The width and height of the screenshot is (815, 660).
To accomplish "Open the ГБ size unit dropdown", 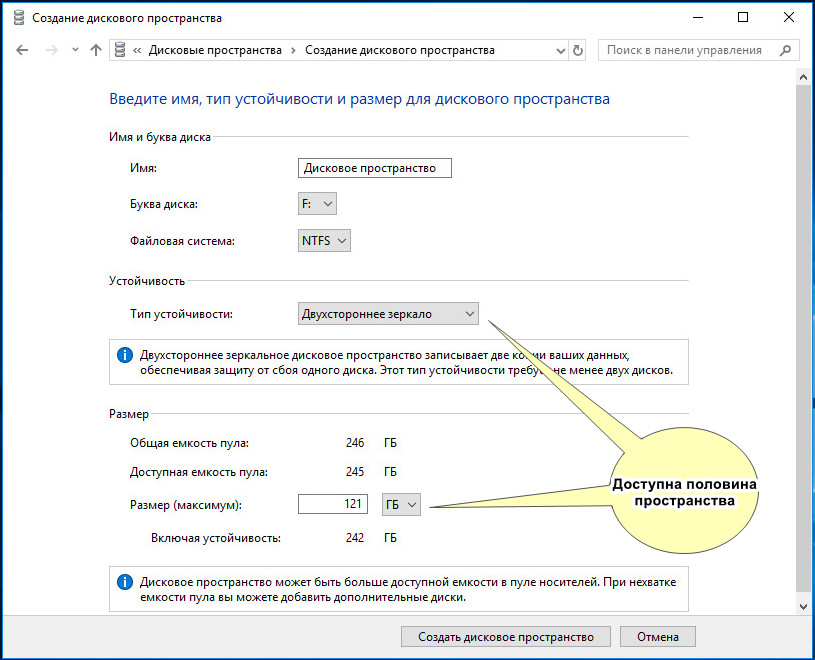I will pyautogui.click(x=401, y=505).
